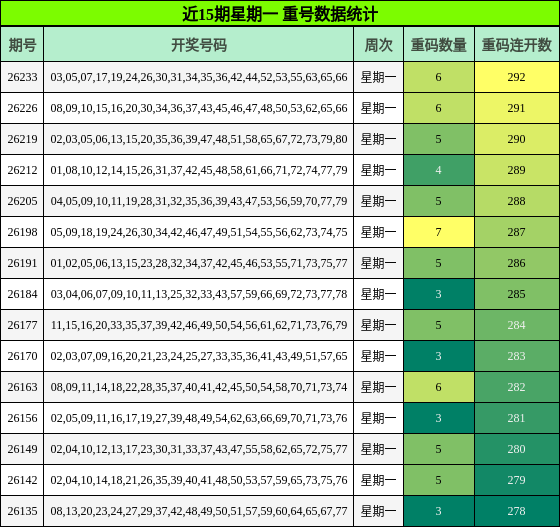Screen dimensions: 560x527
Task: Click the dark green cell showing 4
Action: click(x=439, y=170)
